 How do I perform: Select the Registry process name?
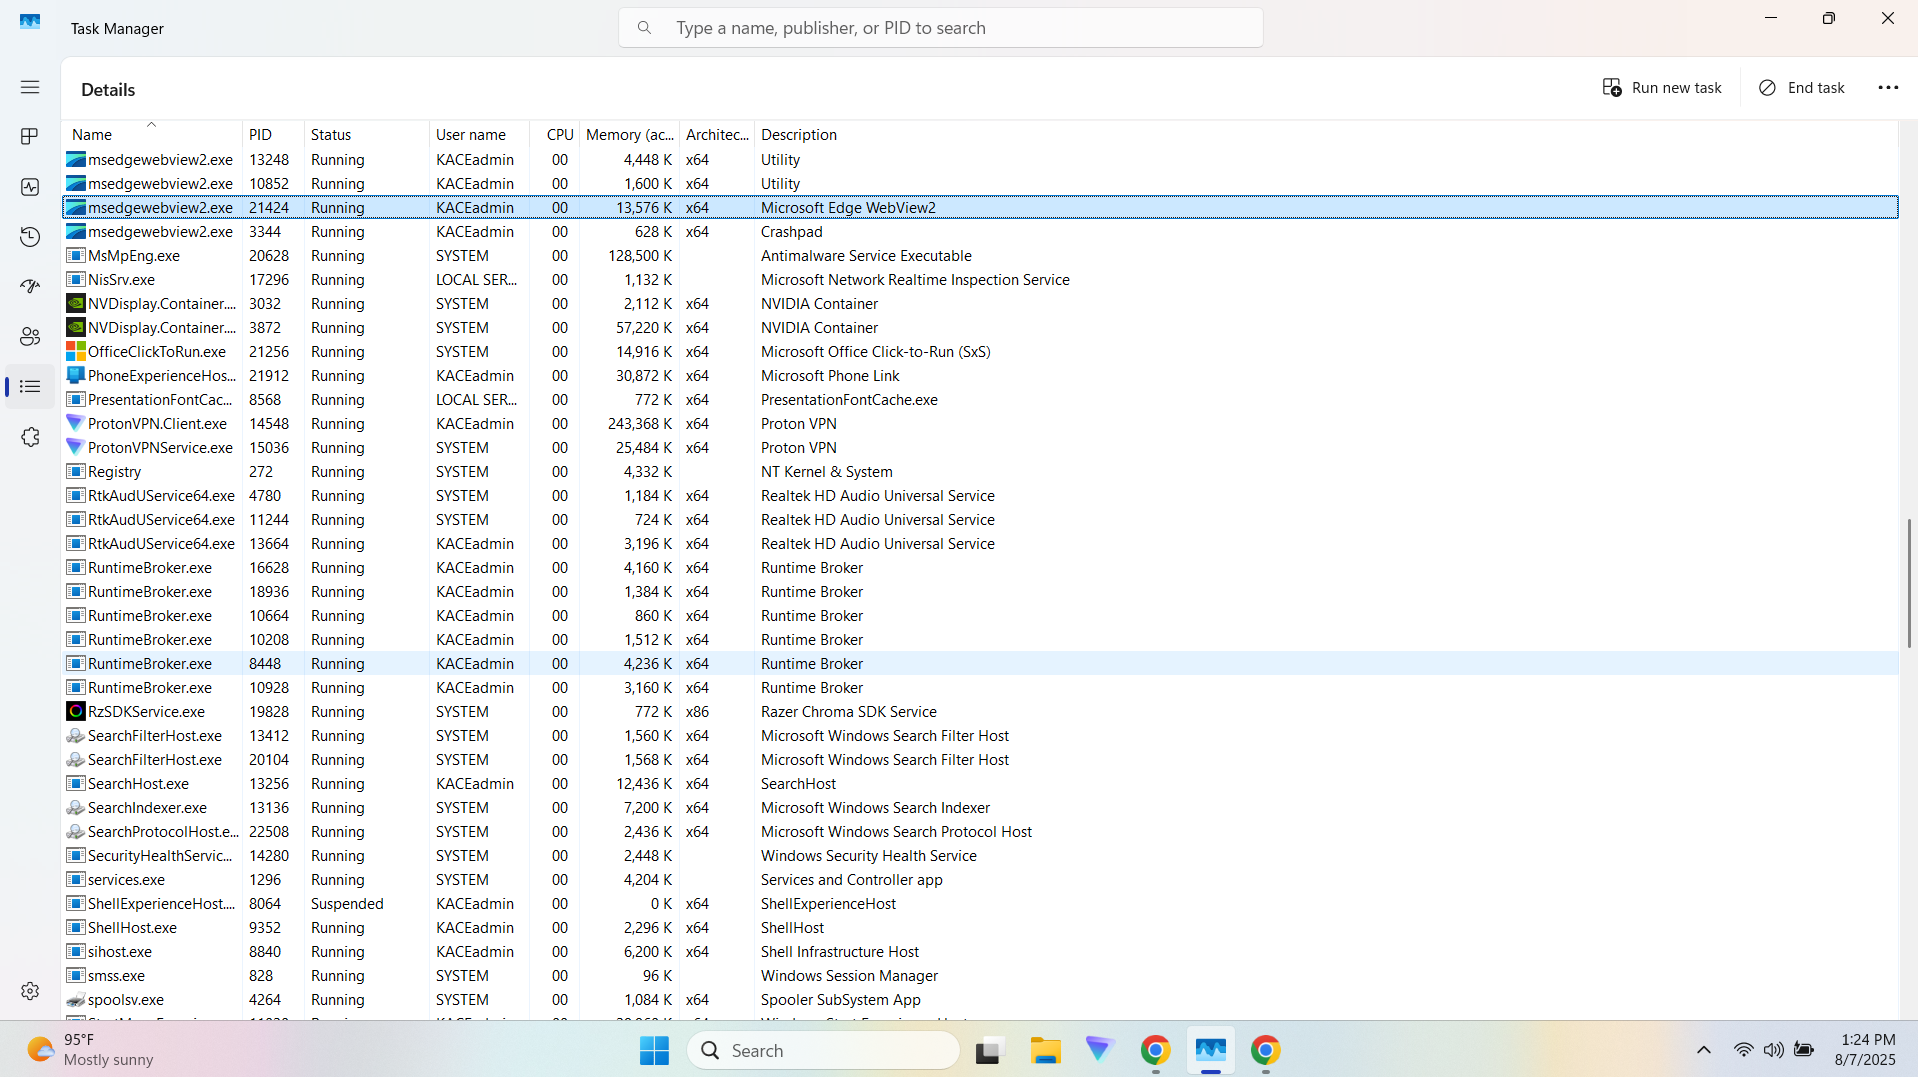click(x=114, y=472)
